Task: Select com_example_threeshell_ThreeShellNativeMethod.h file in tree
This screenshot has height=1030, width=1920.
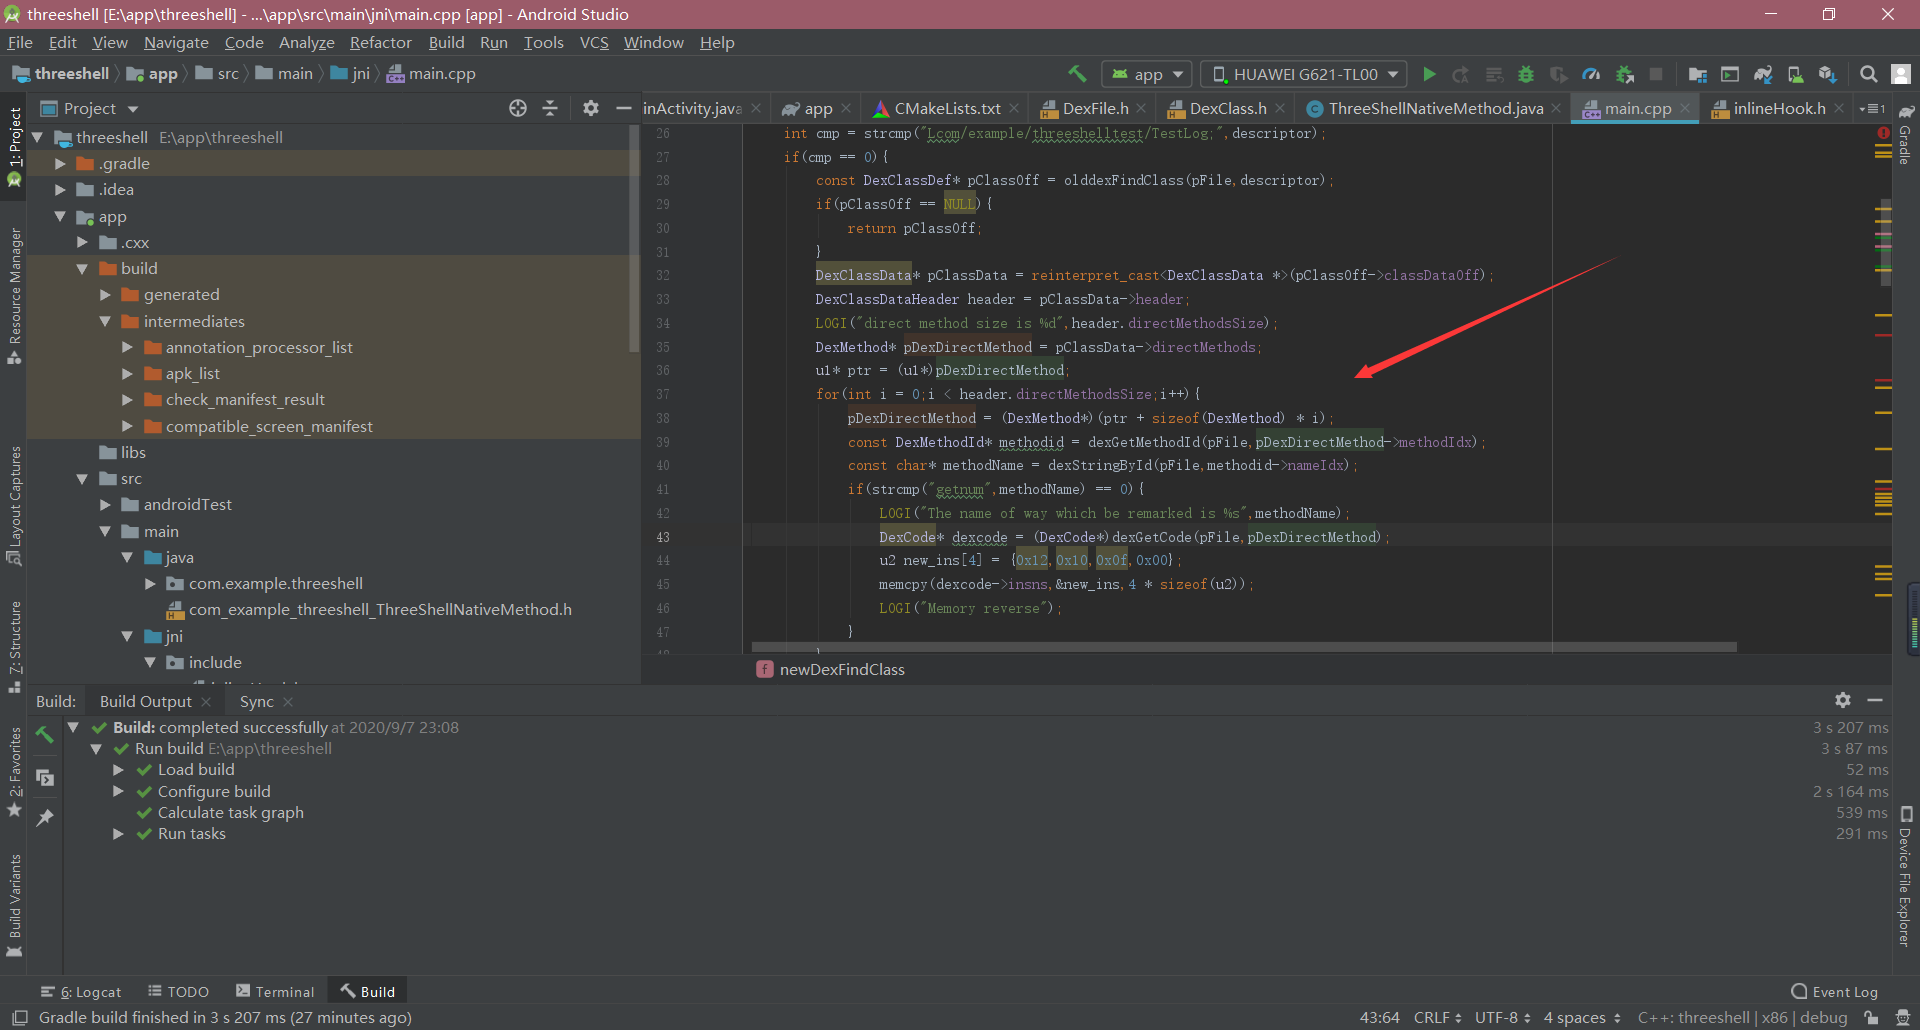Action: click(x=380, y=609)
